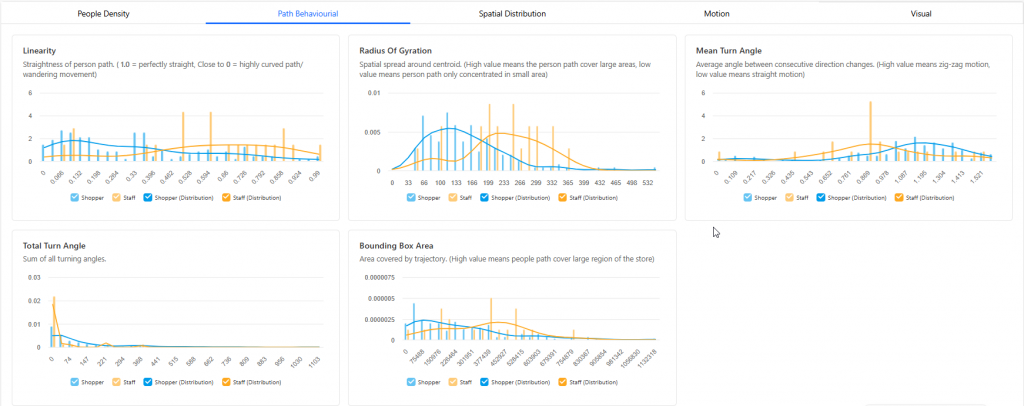The image size is (1024, 406).
Task: Select the Motion tab
Action: point(716,14)
